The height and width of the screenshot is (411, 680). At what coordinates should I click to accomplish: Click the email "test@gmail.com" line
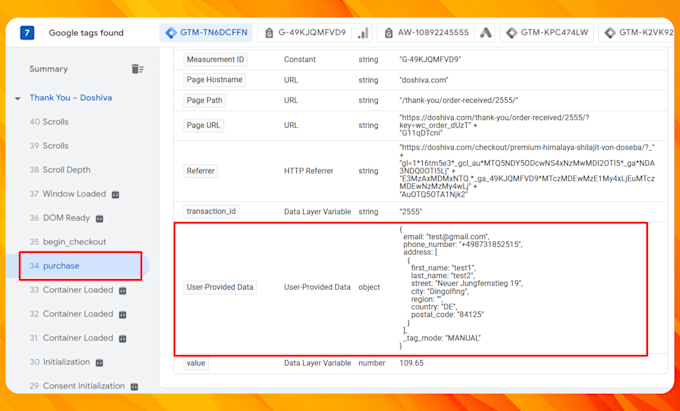point(446,237)
